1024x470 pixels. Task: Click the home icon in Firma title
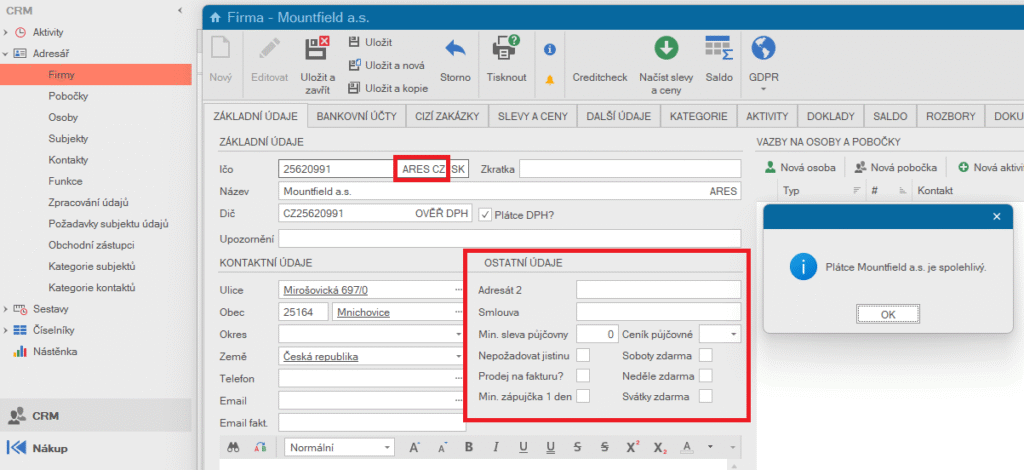[x=216, y=17]
